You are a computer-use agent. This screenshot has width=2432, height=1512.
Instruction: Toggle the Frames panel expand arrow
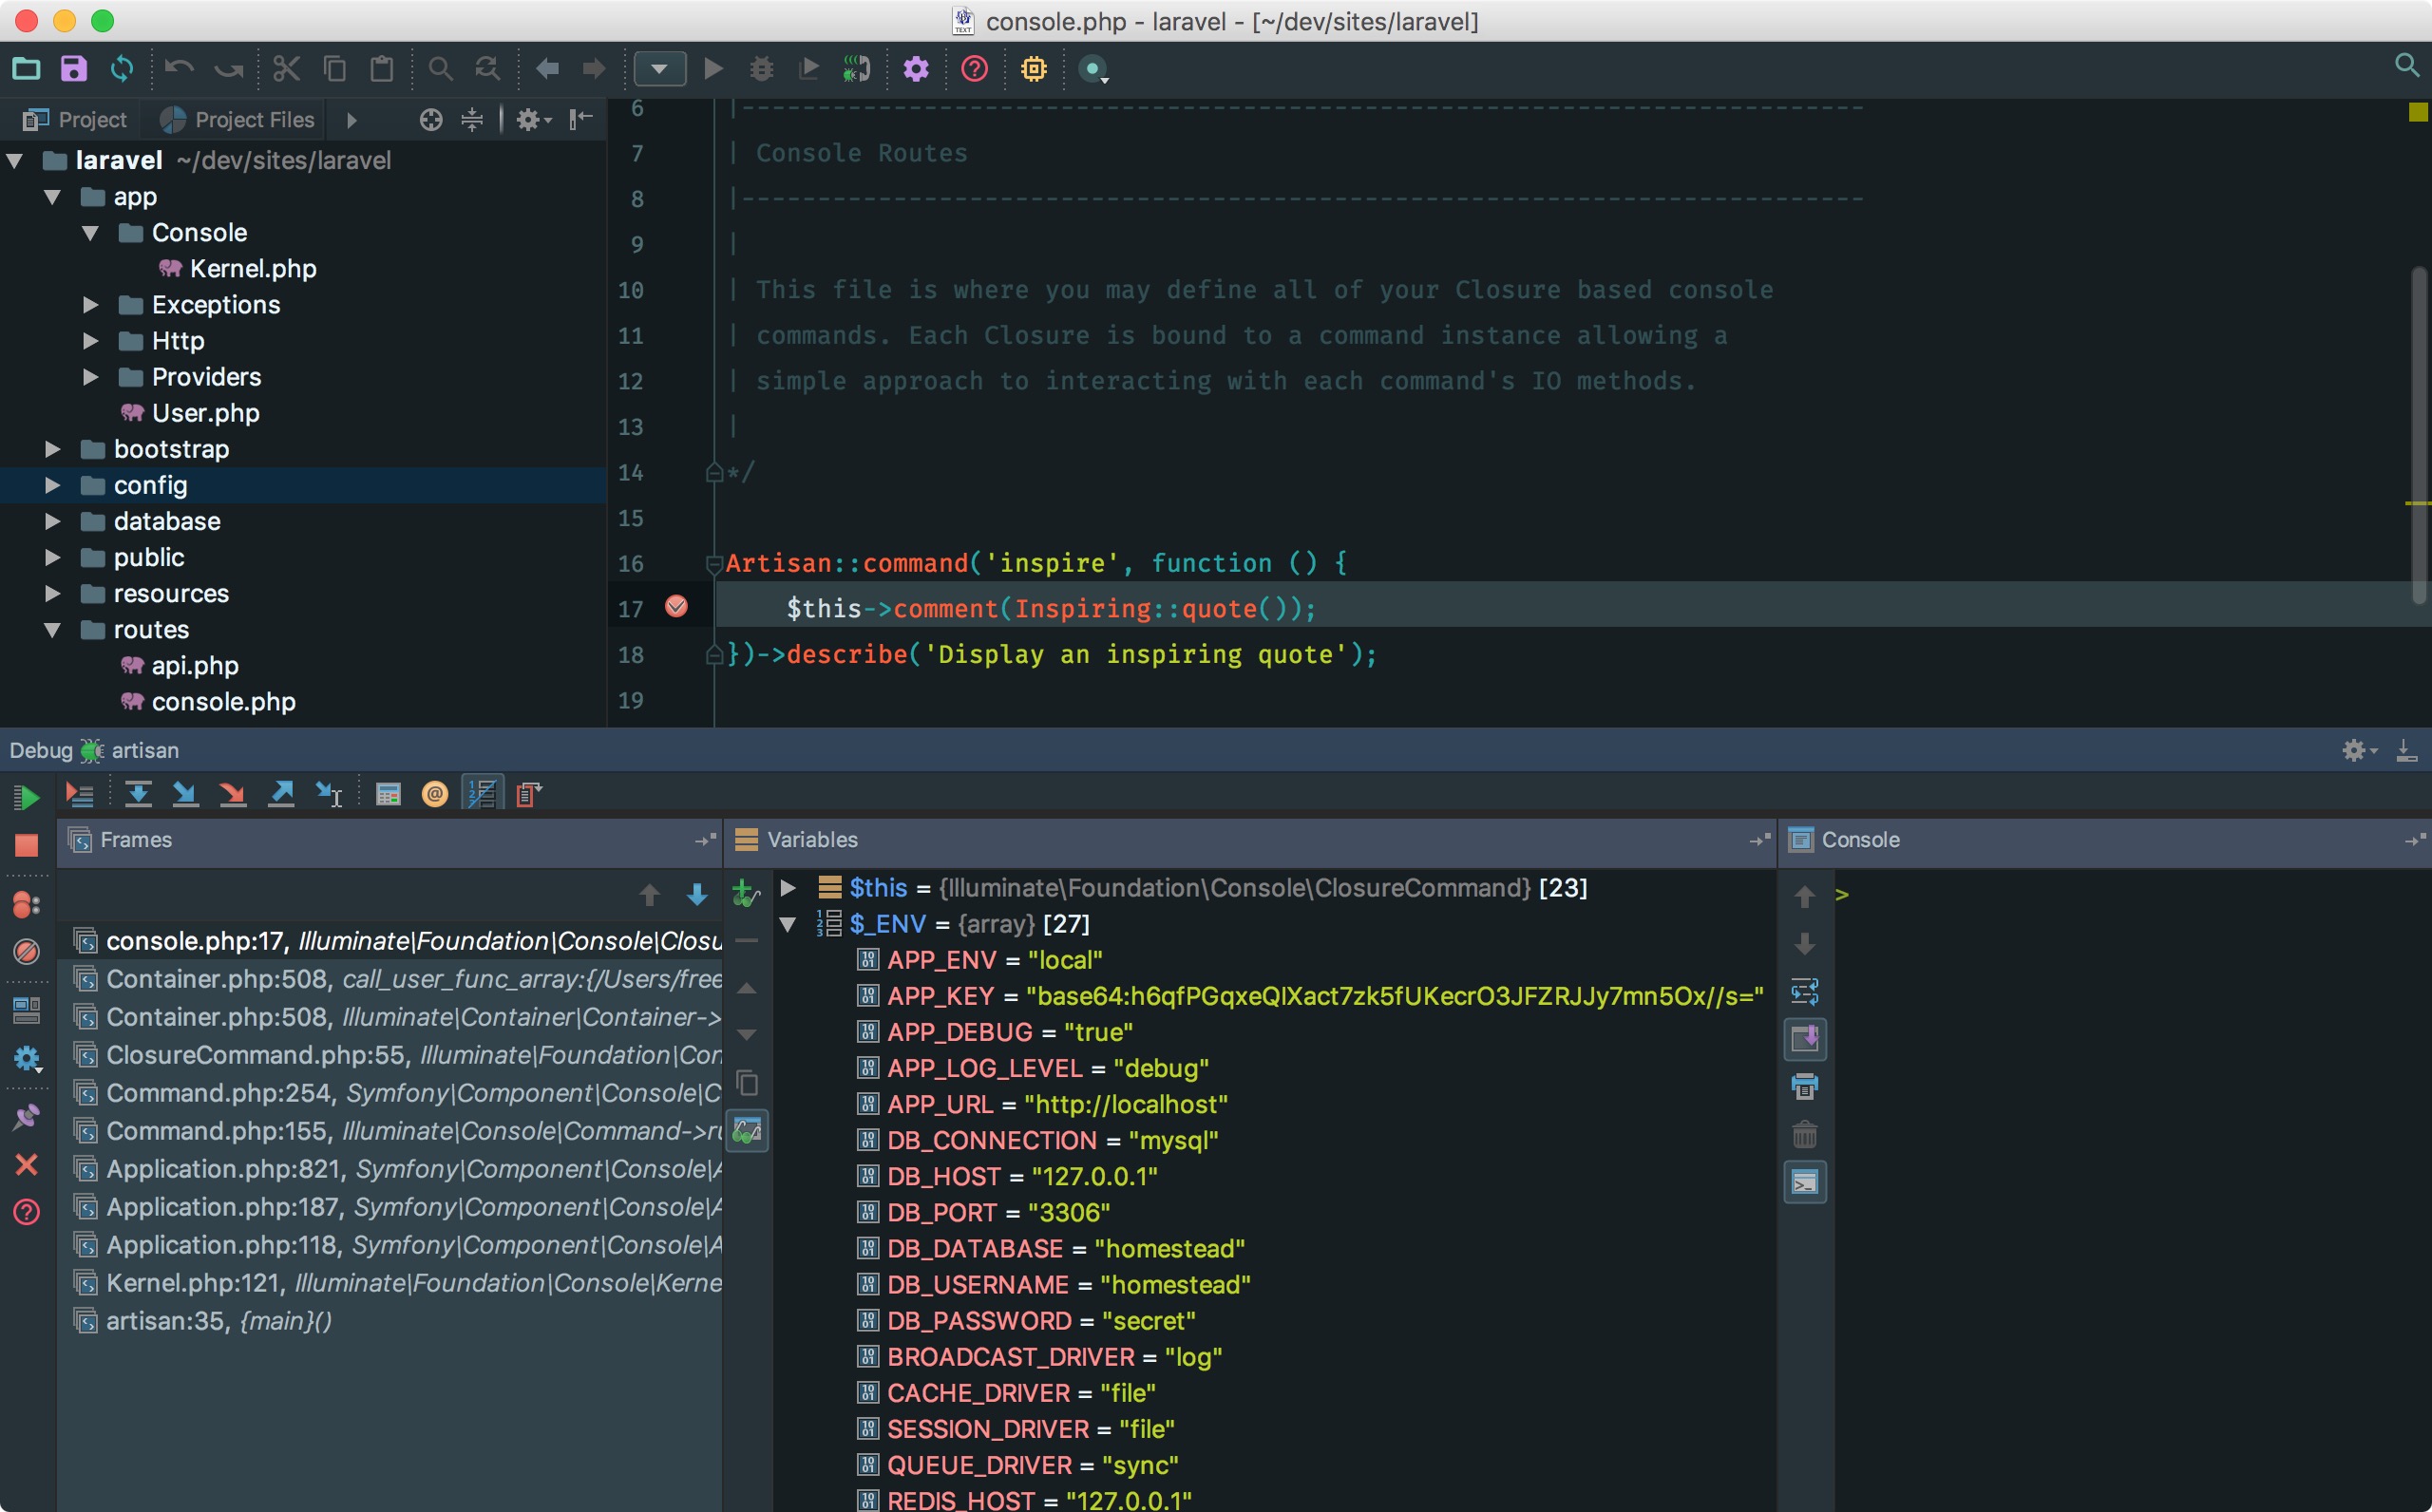coord(706,838)
